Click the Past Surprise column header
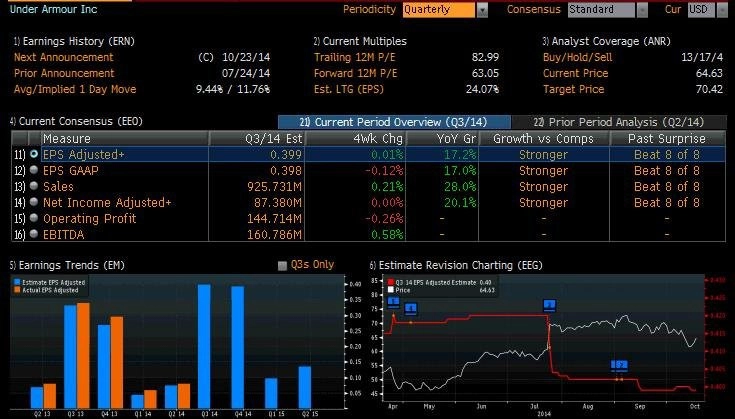Image resolution: width=735 pixels, height=419 pixels. coord(667,139)
